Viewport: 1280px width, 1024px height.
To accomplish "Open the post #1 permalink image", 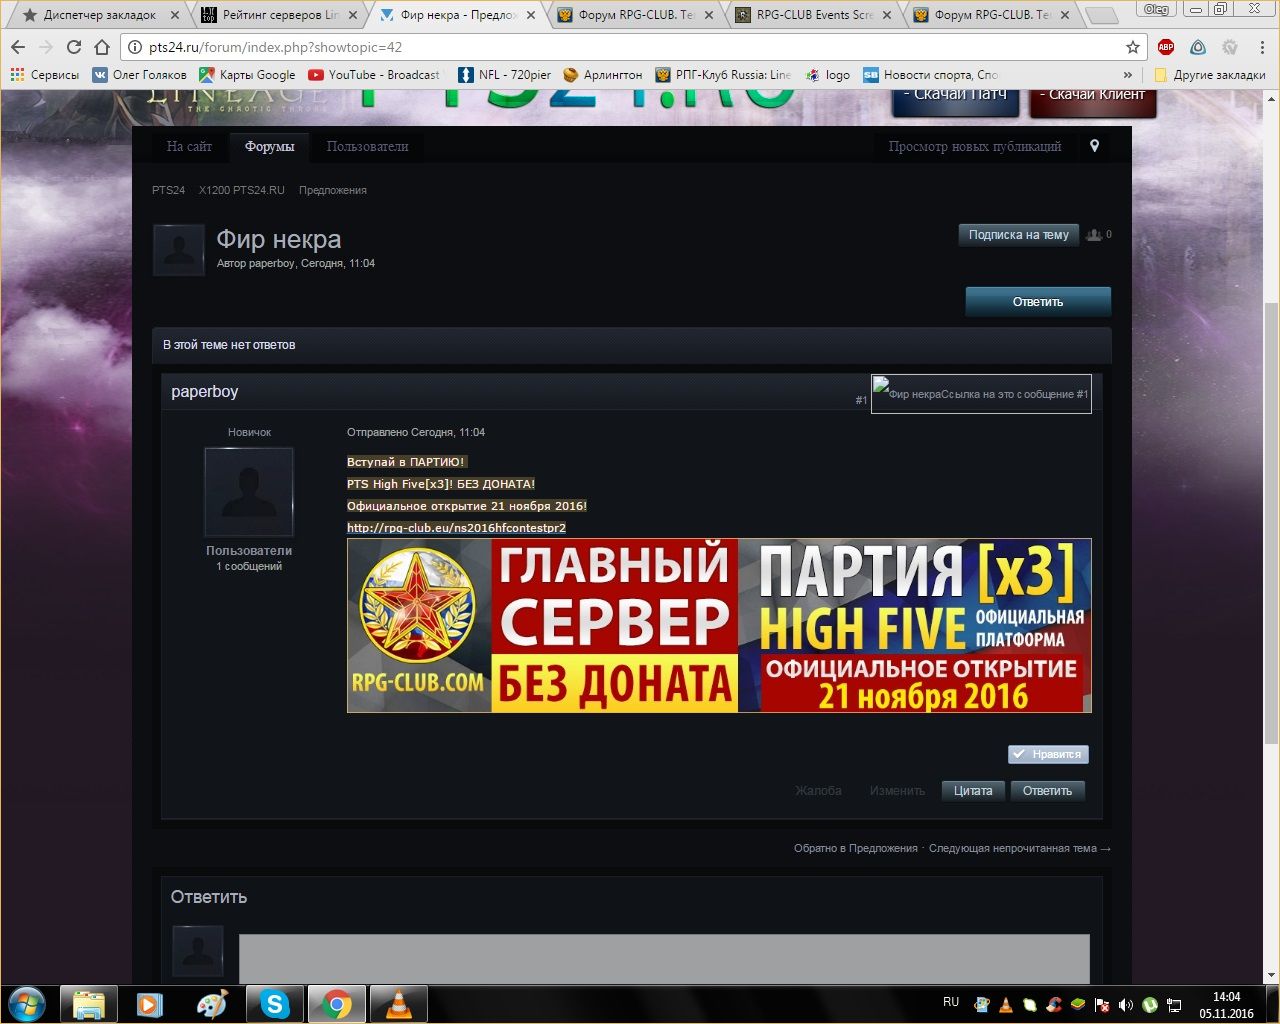I will [981, 394].
